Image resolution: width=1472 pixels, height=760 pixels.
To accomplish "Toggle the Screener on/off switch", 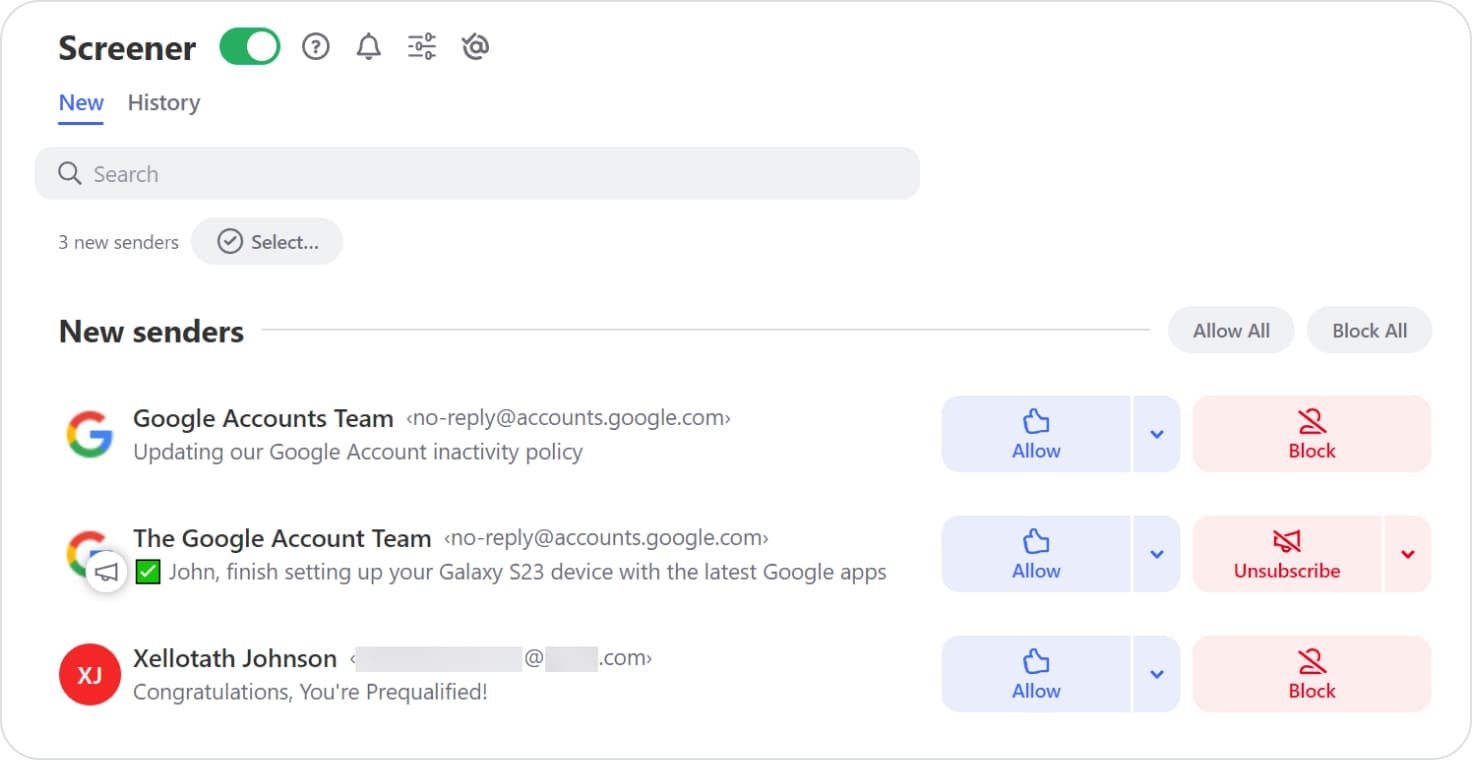I will 249,46.
